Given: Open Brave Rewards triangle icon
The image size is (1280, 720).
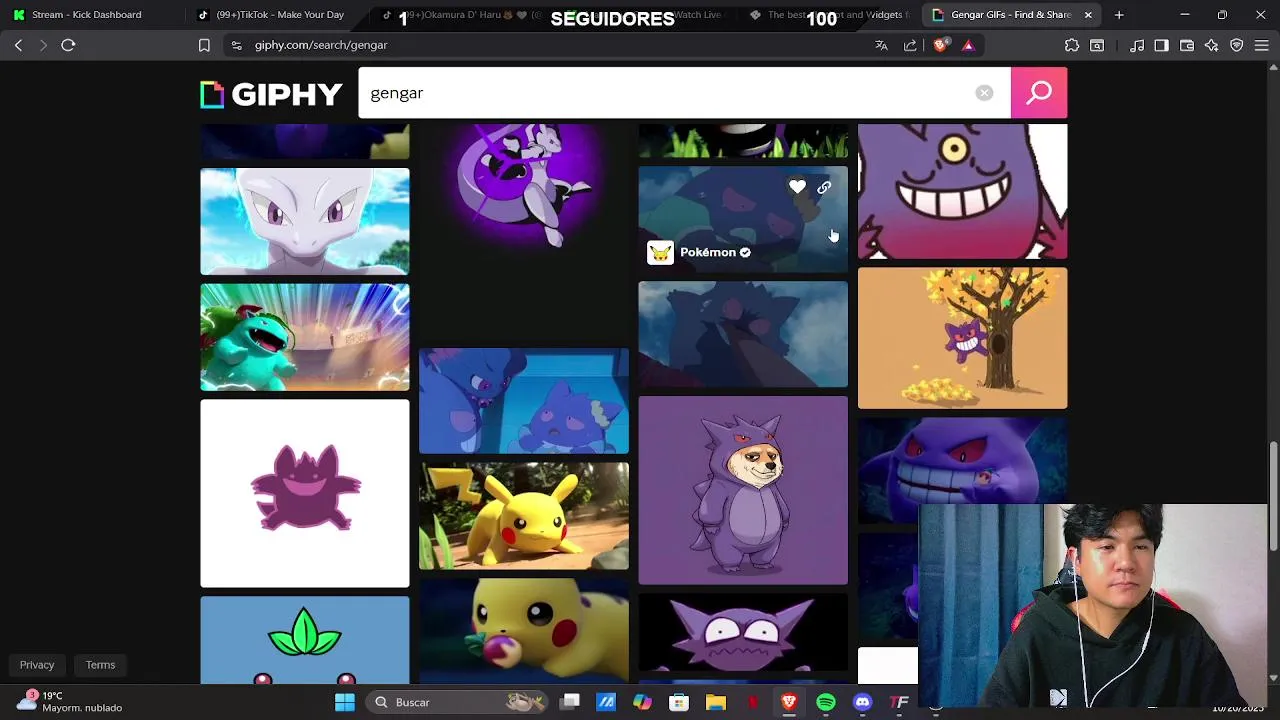Looking at the screenshot, I should pyautogui.click(x=968, y=45).
